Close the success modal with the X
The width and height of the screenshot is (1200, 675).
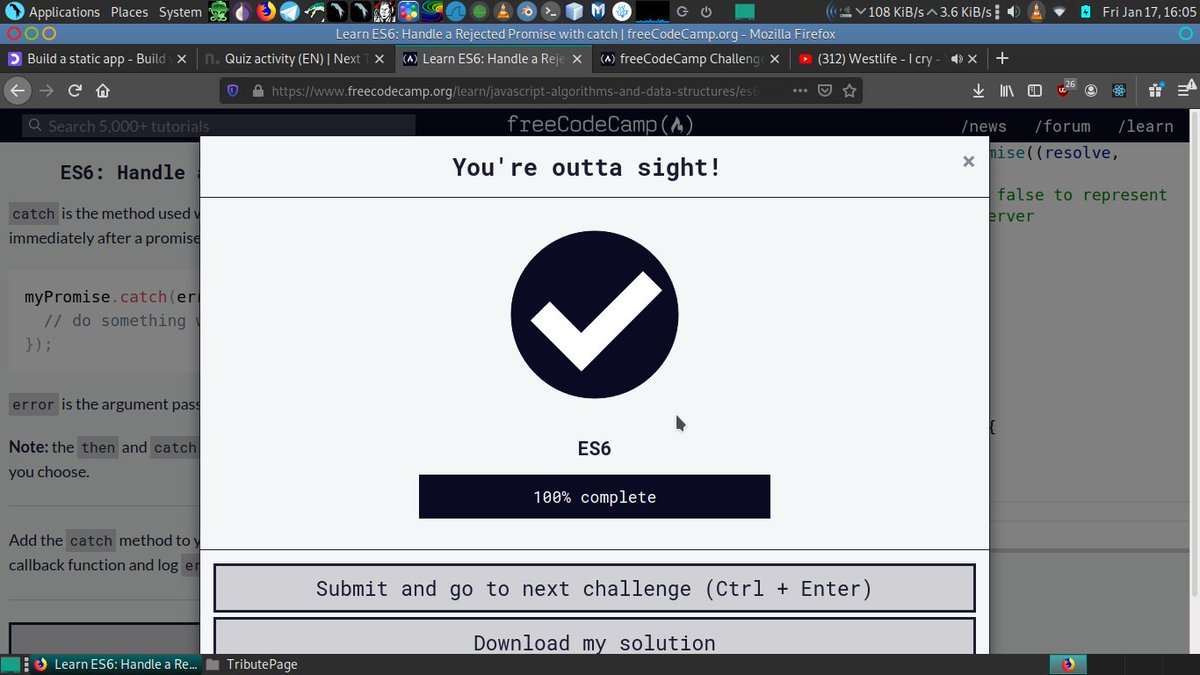click(968, 161)
